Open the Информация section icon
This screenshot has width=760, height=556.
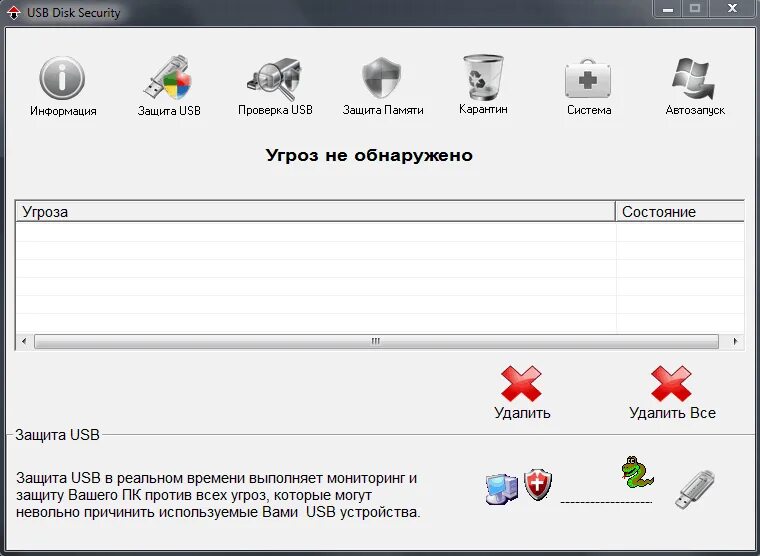click(62, 79)
